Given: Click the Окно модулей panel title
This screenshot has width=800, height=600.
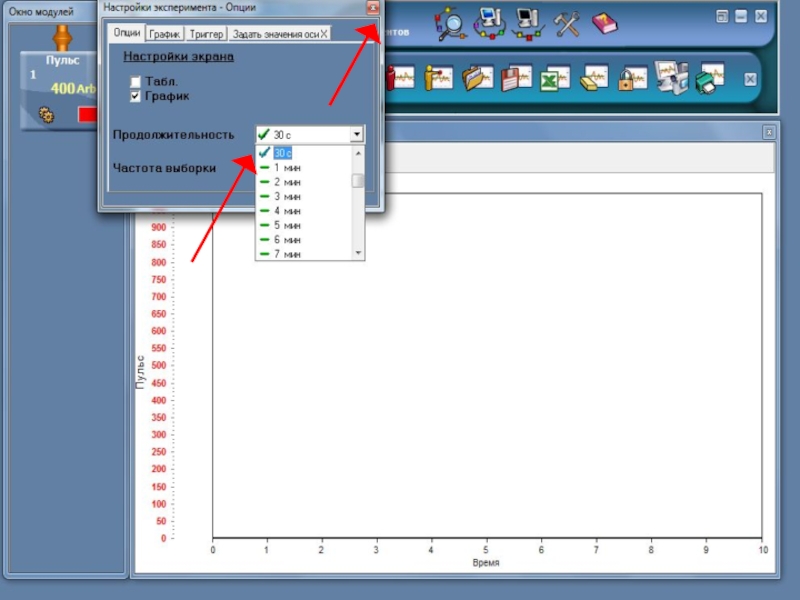Looking at the screenshot, I should [41, 11].
